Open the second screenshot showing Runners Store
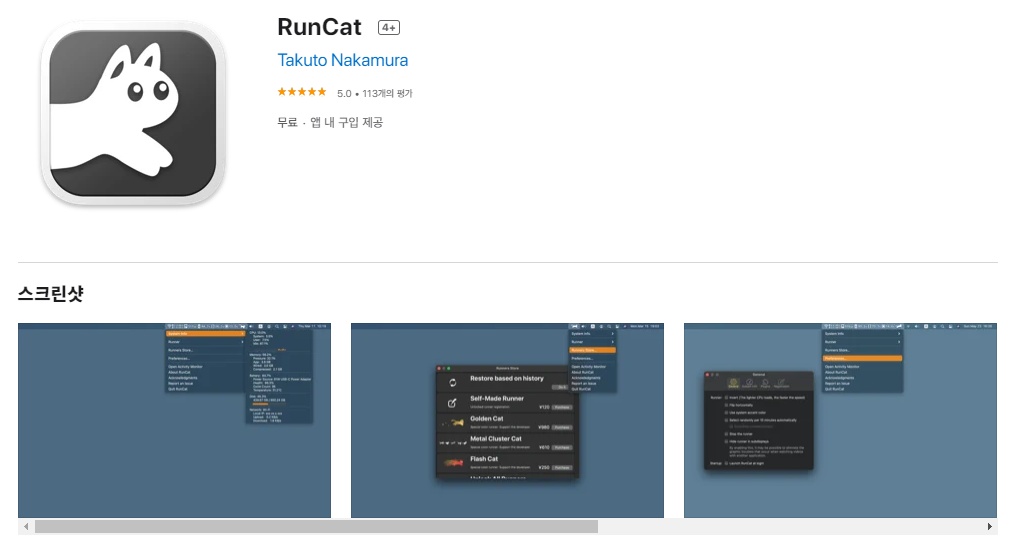 point(507,420)
